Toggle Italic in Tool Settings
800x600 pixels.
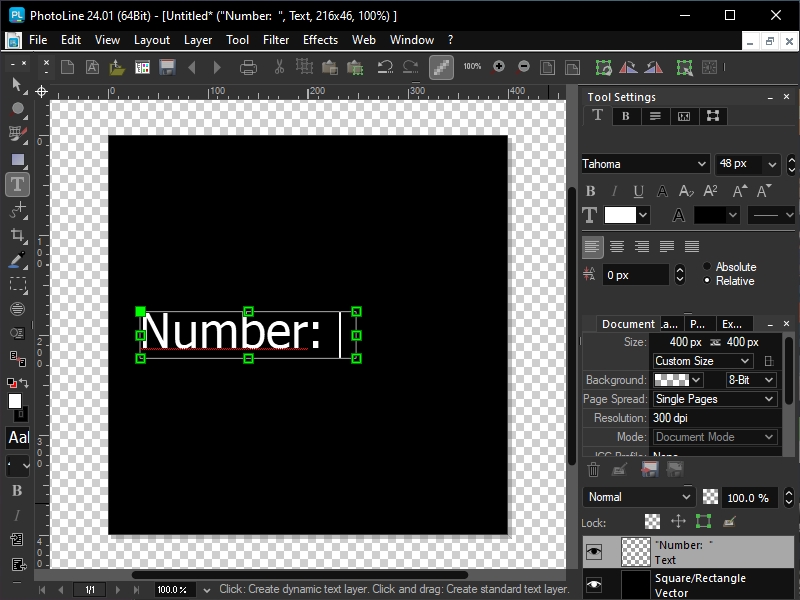point(614,191)
